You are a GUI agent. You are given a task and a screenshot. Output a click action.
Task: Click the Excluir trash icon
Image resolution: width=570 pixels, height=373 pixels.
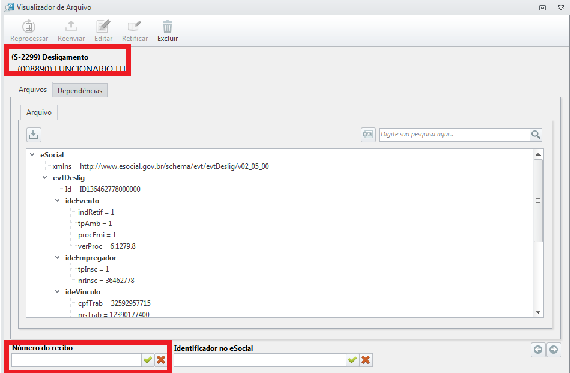(x=167, y=27)
